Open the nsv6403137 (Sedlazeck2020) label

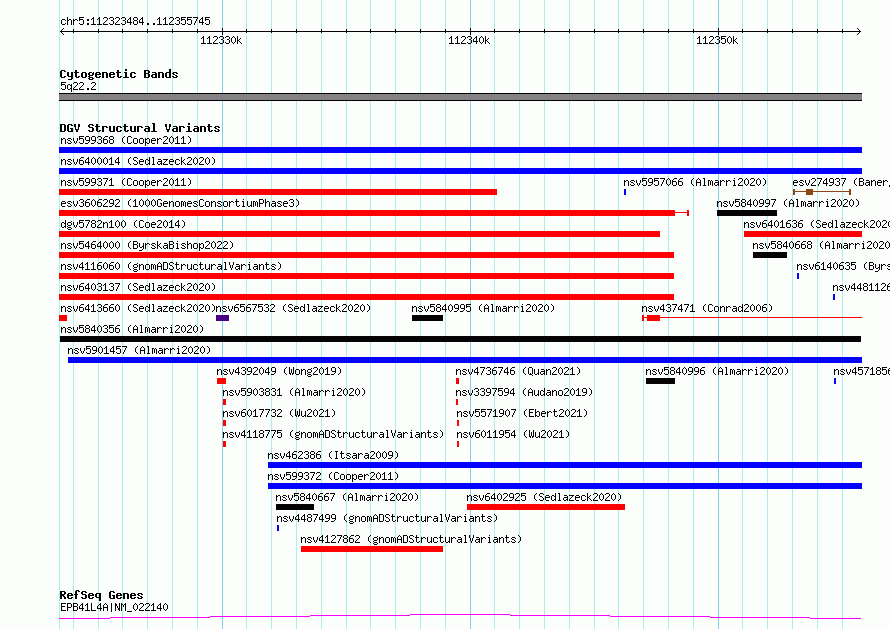click(x=138, y=287)
